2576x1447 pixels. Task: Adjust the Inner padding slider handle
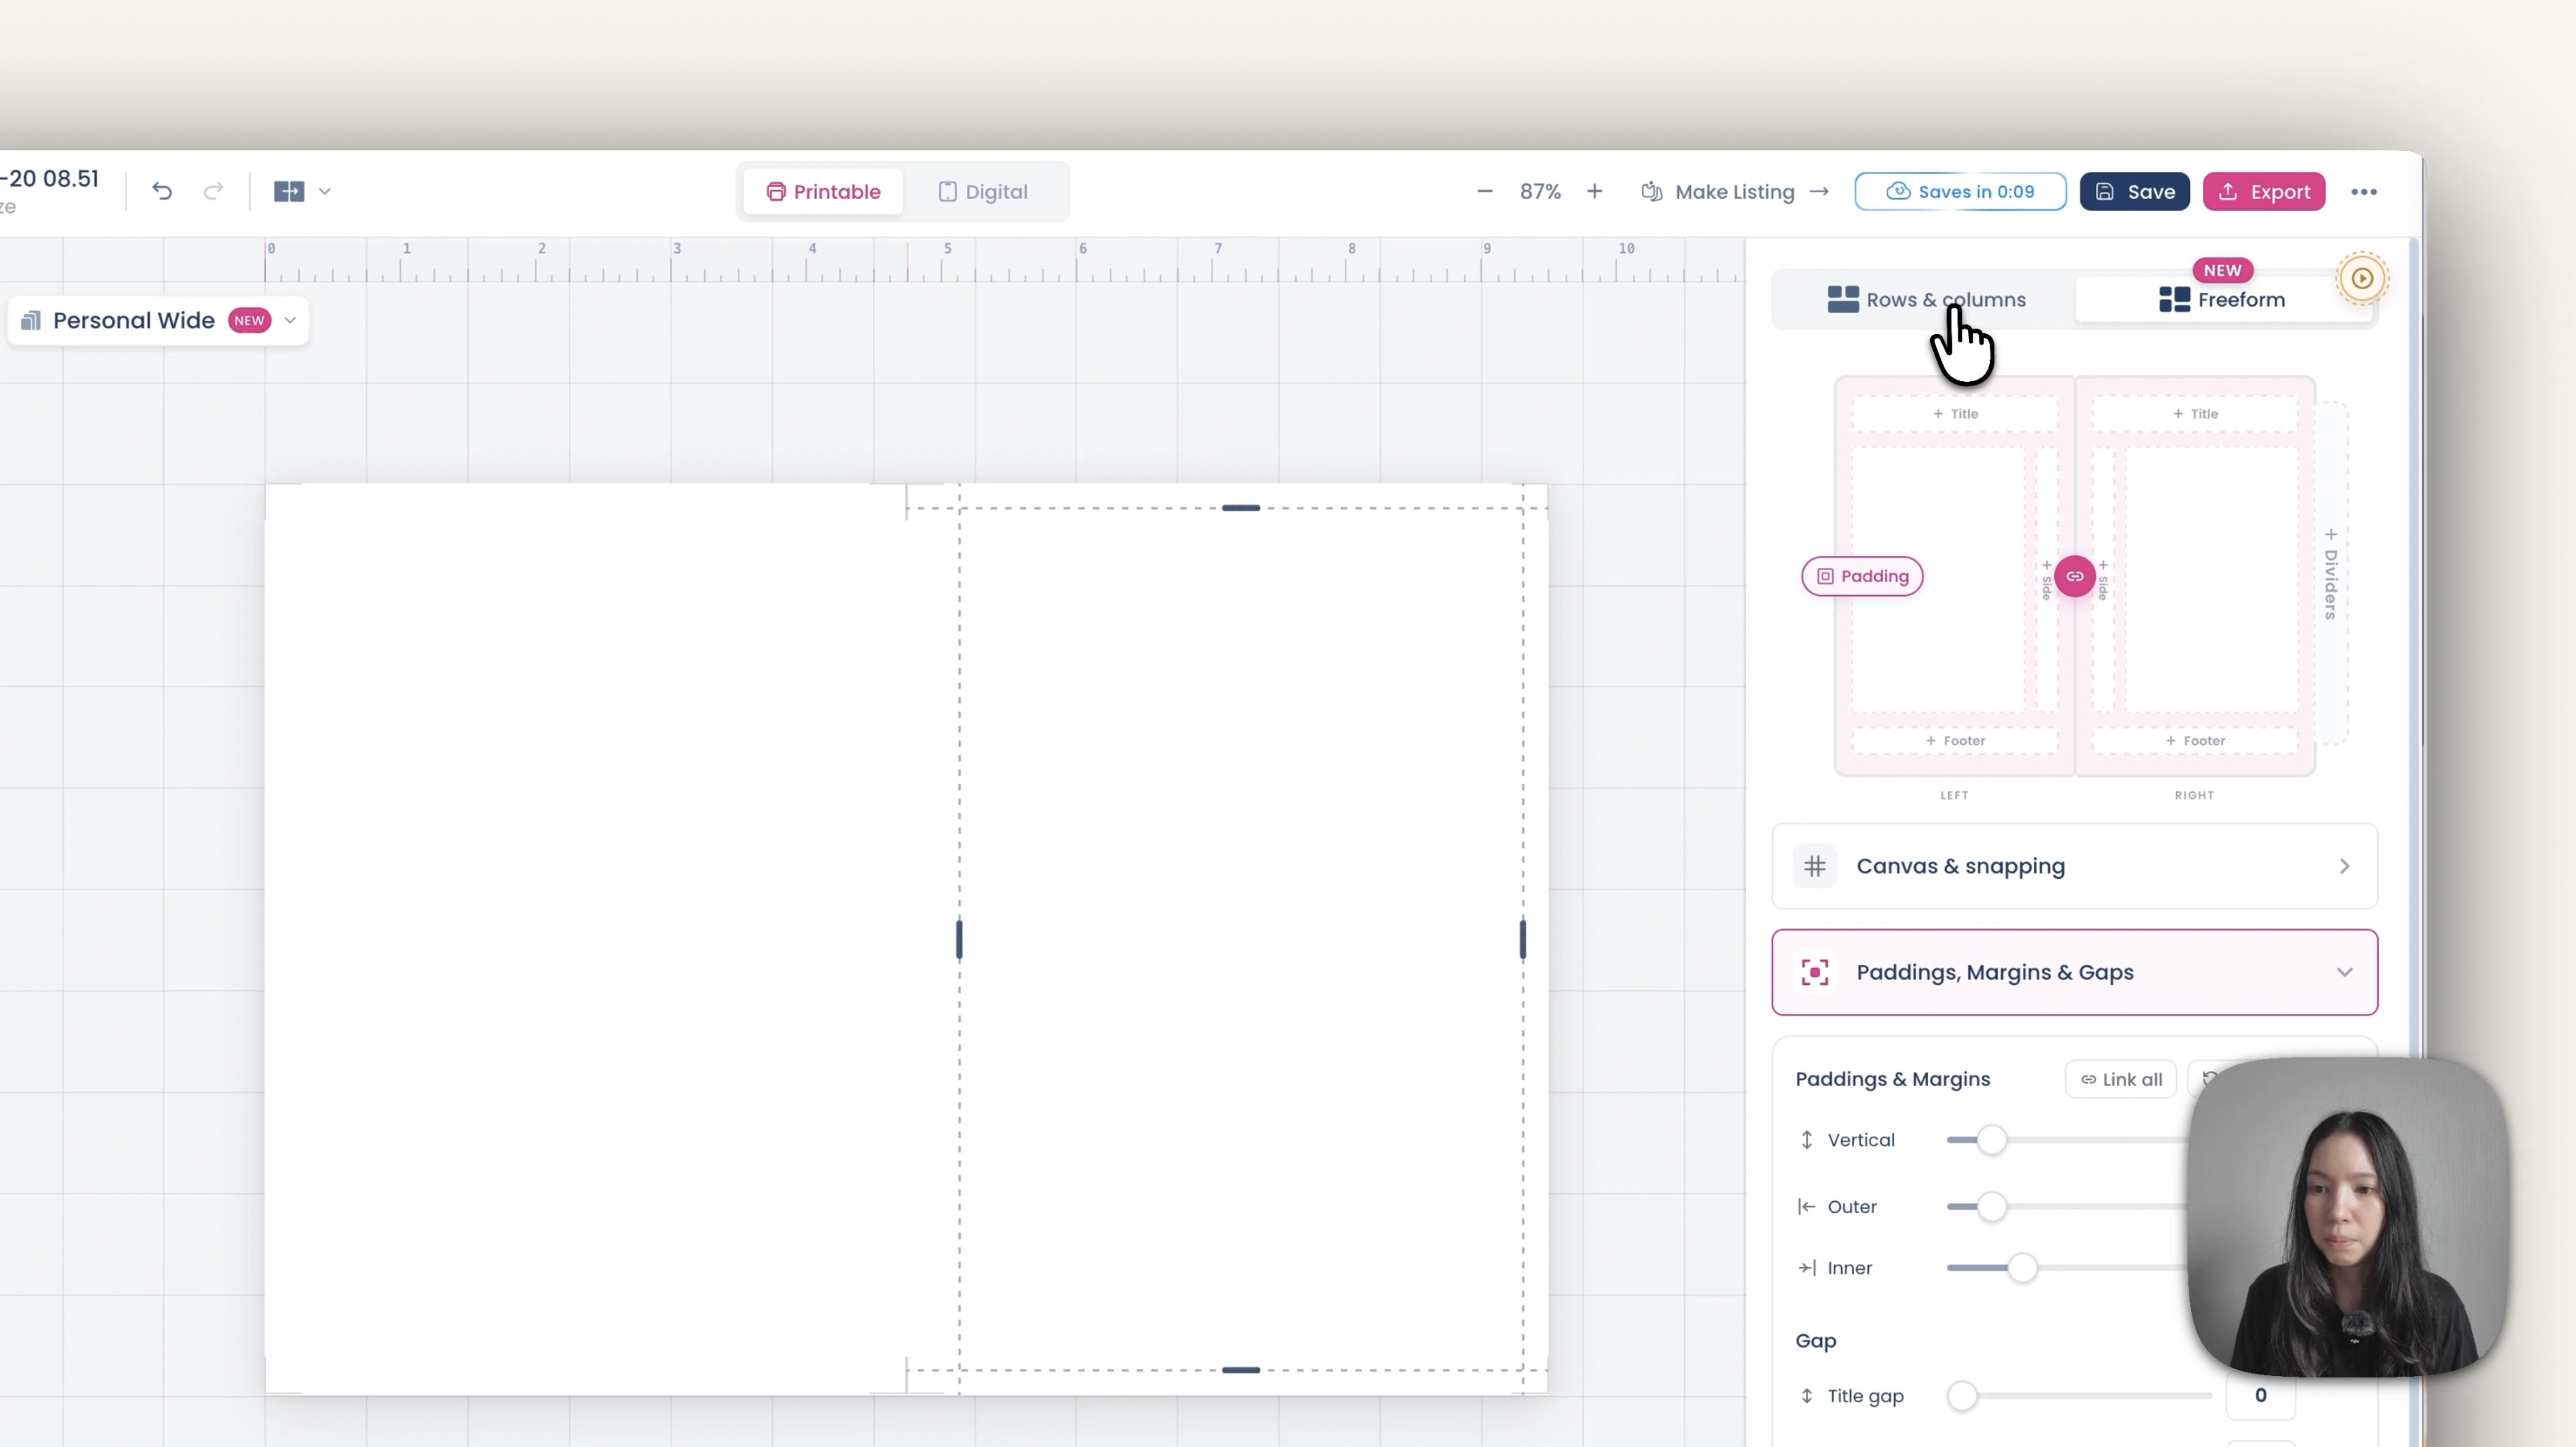[2022, 1268]
